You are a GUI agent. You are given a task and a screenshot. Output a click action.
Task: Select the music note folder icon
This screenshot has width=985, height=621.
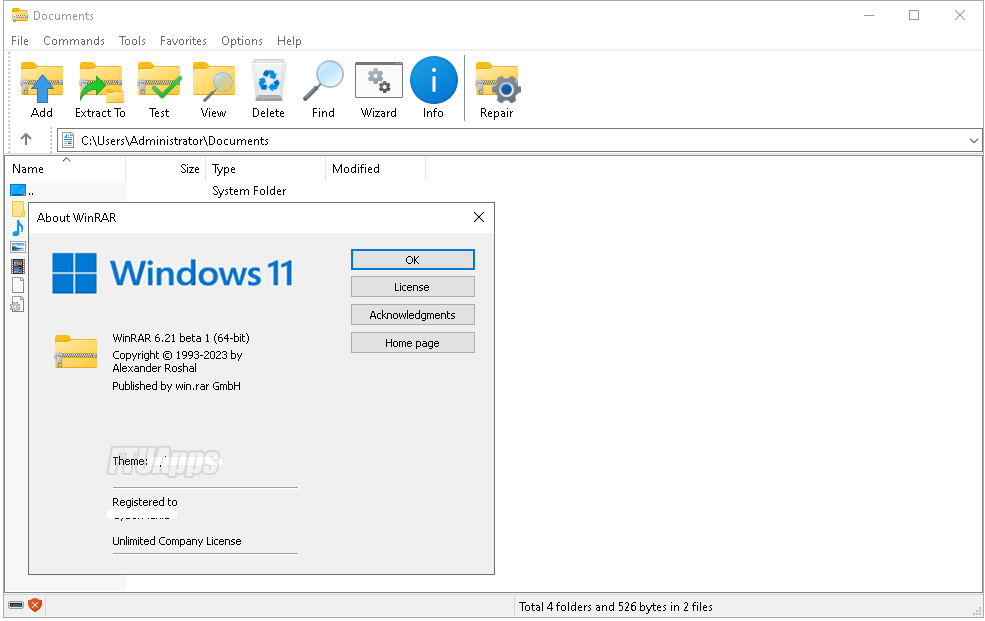[18, 228]
